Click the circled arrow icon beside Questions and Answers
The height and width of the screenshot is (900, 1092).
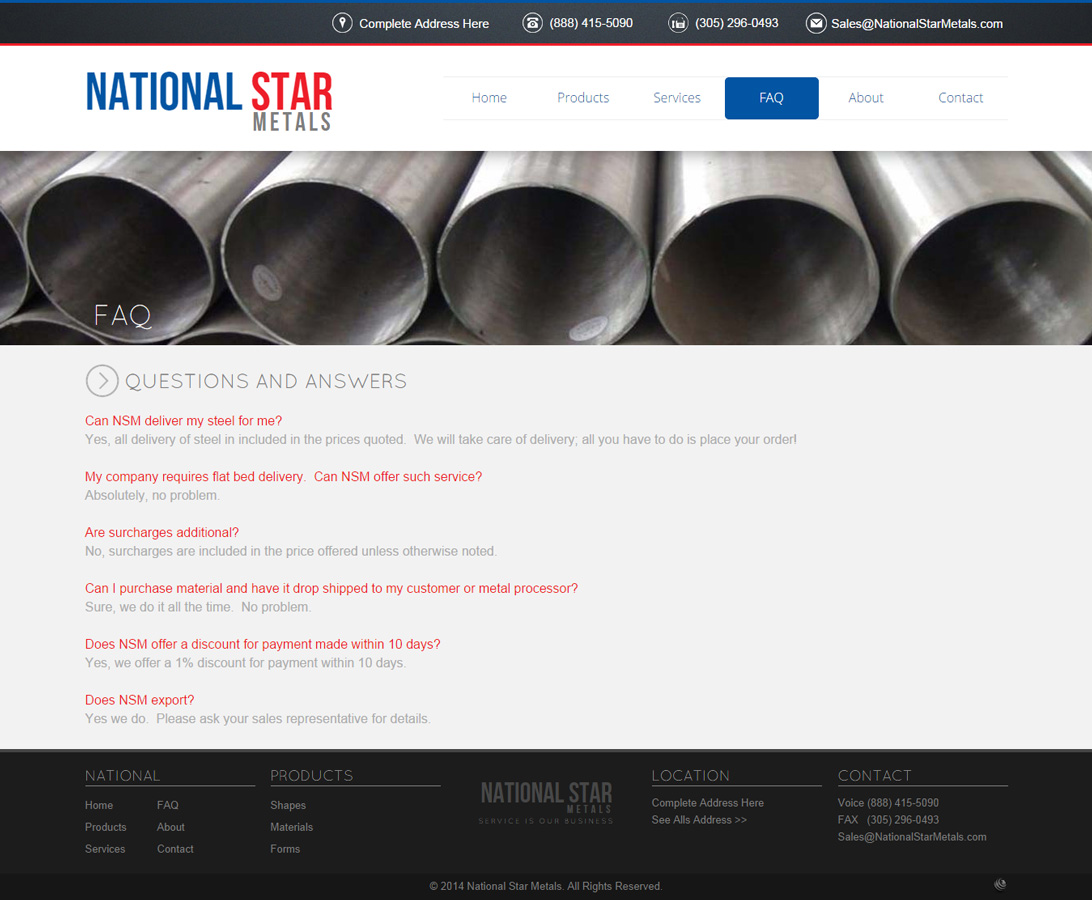102,381
